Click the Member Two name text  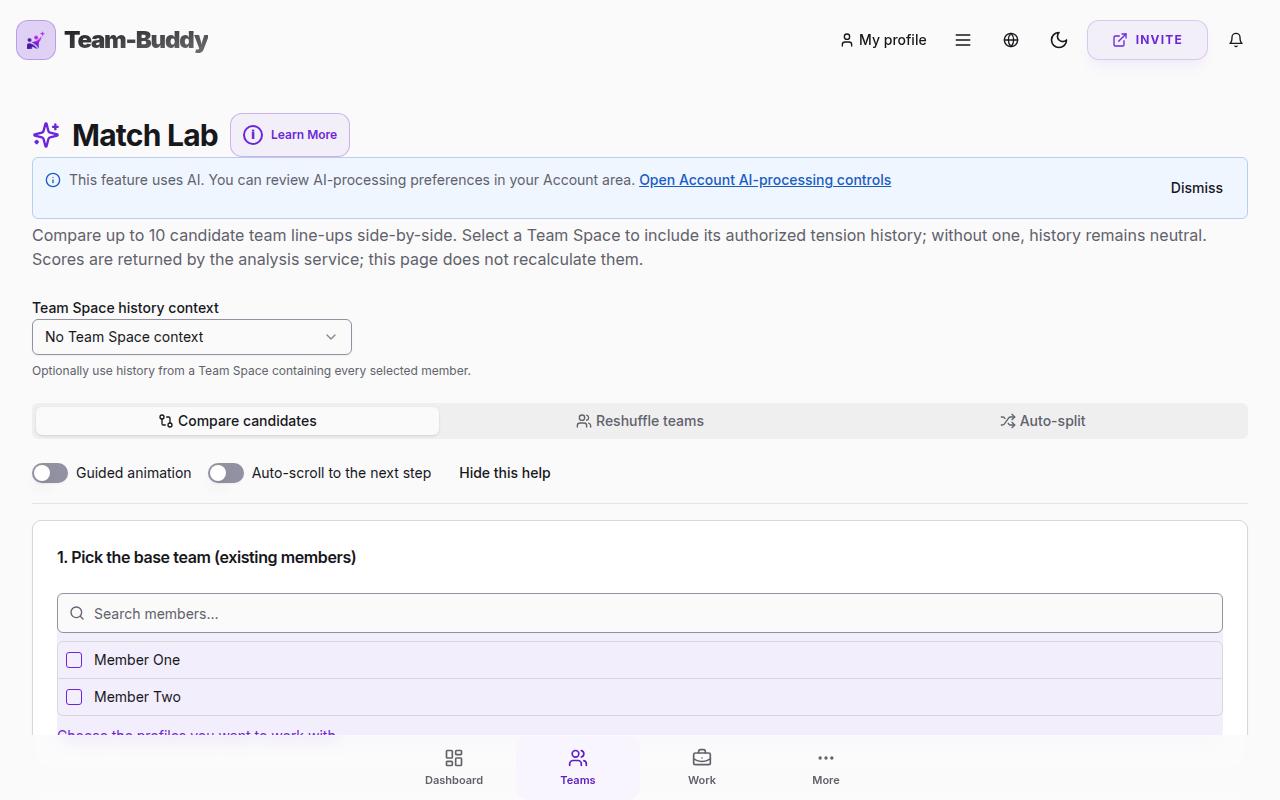click(x=137, y=697)
